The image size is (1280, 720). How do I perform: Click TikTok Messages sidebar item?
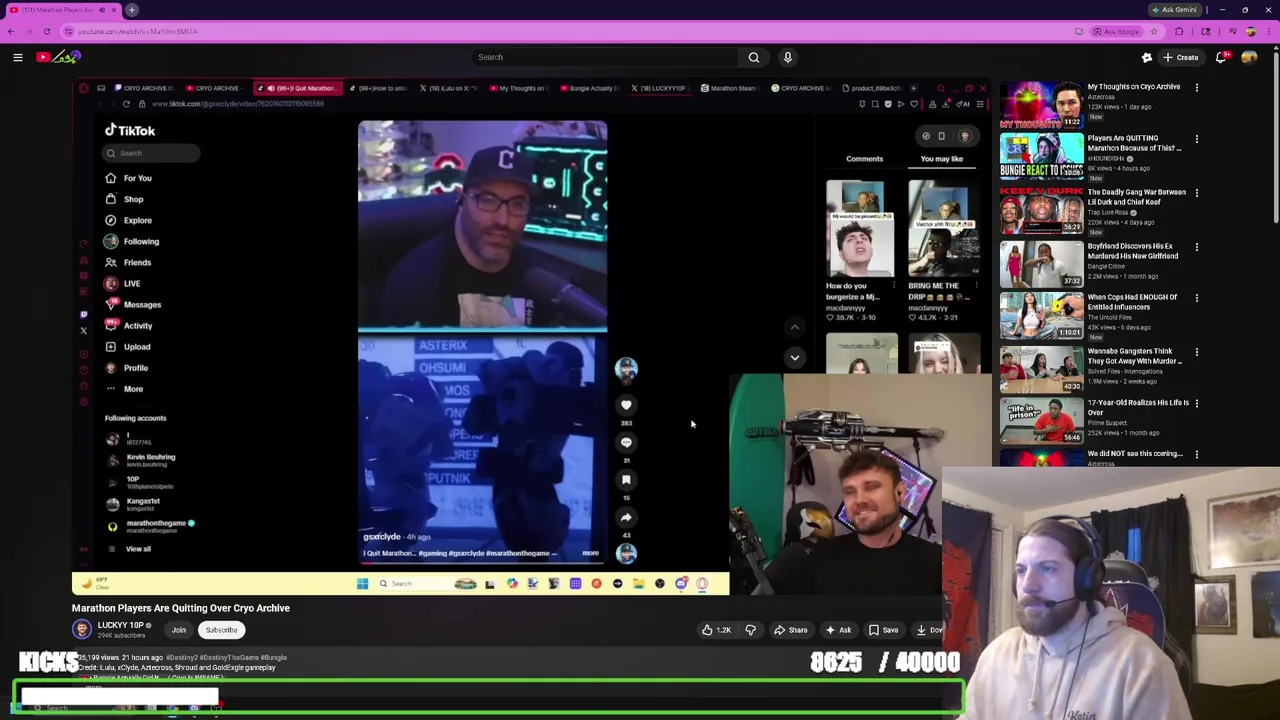pyautogui.click(x=133, y=304)
